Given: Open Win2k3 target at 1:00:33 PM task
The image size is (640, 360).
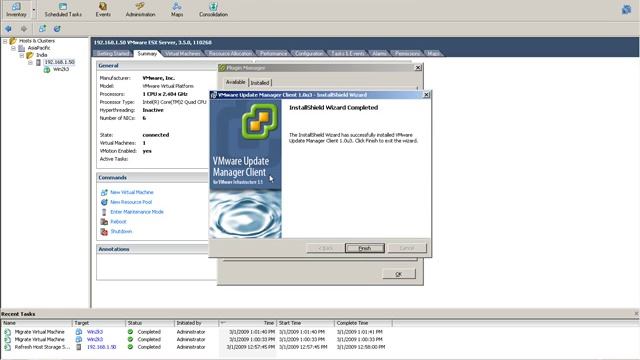Looking at the screenshot, I should (x=95, y=339).
